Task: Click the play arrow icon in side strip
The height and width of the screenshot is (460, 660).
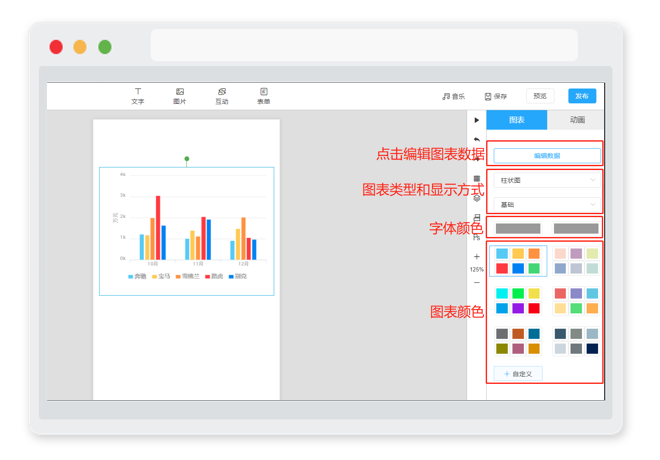Action: click(x=476, y=120)
